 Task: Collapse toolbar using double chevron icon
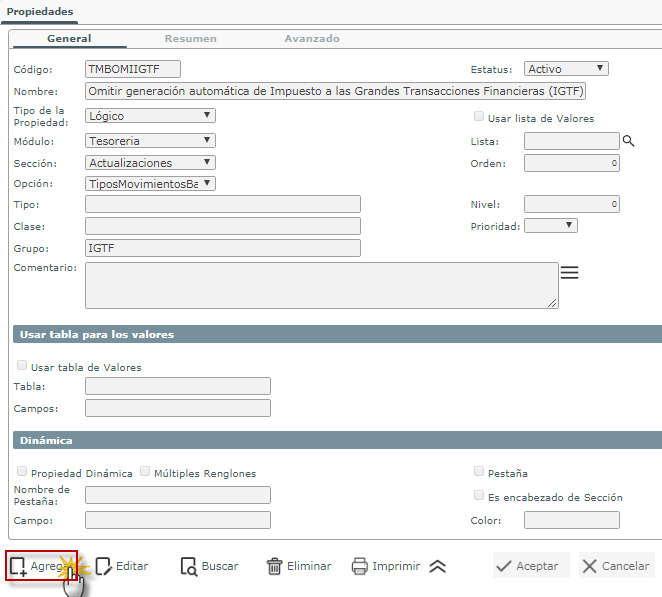(437, 566)
